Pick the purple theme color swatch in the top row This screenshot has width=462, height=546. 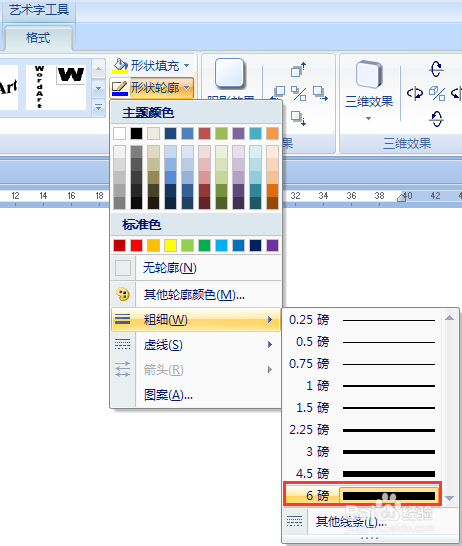[238, 133]
